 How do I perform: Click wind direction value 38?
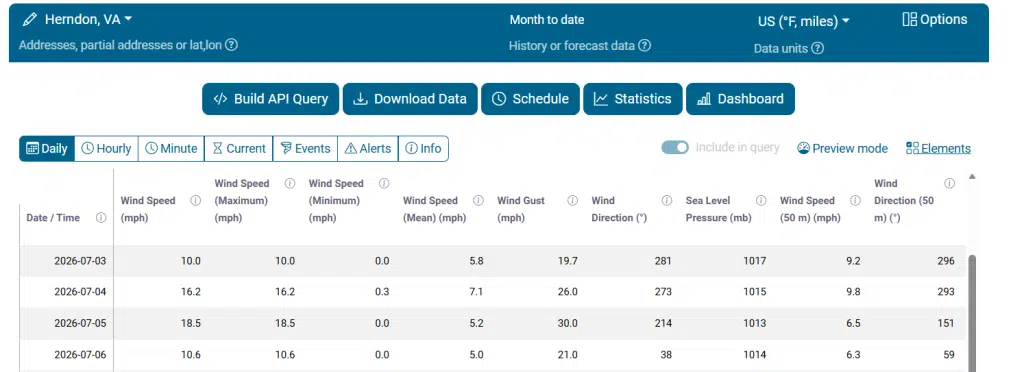click(665, 354)
